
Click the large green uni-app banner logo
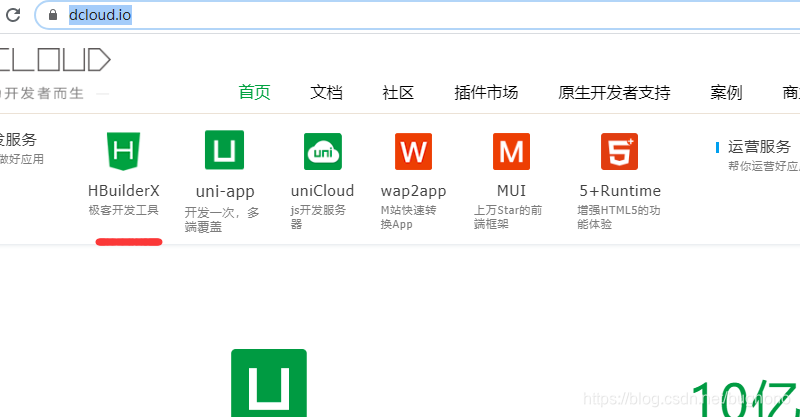269,383
